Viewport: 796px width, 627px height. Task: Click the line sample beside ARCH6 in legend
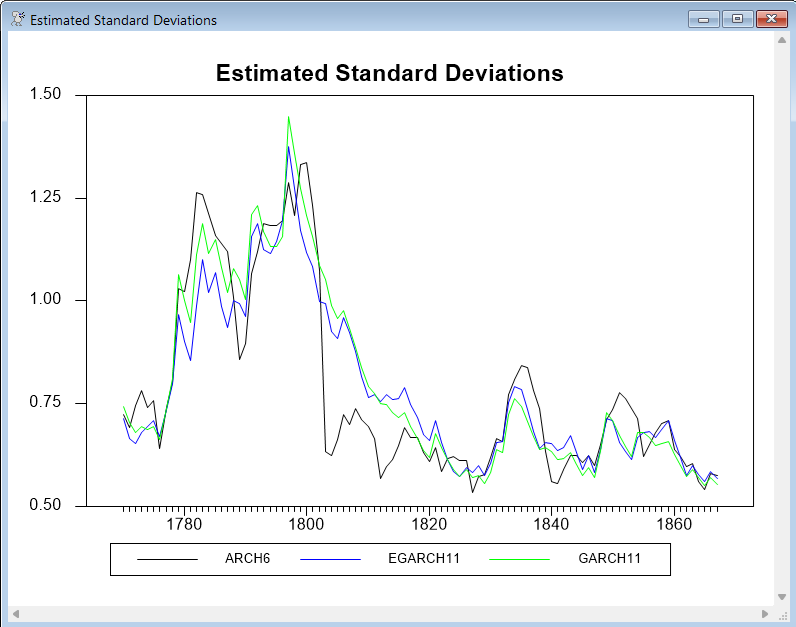click(167, 558)
